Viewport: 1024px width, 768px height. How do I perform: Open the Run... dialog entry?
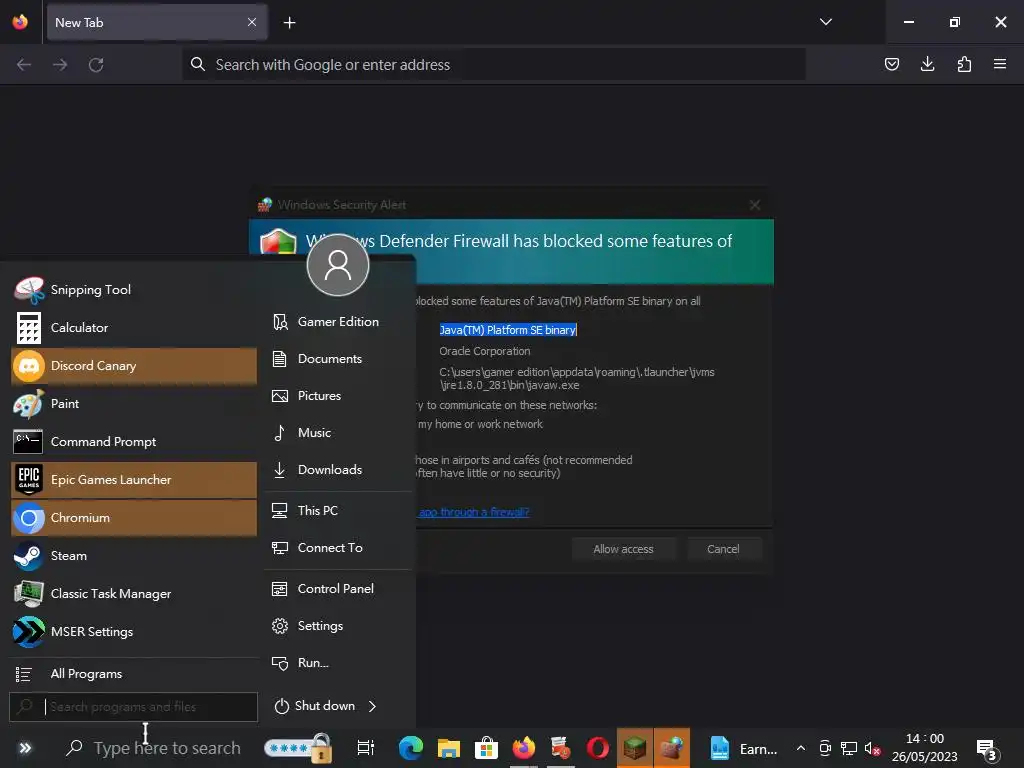pos(338,663)
